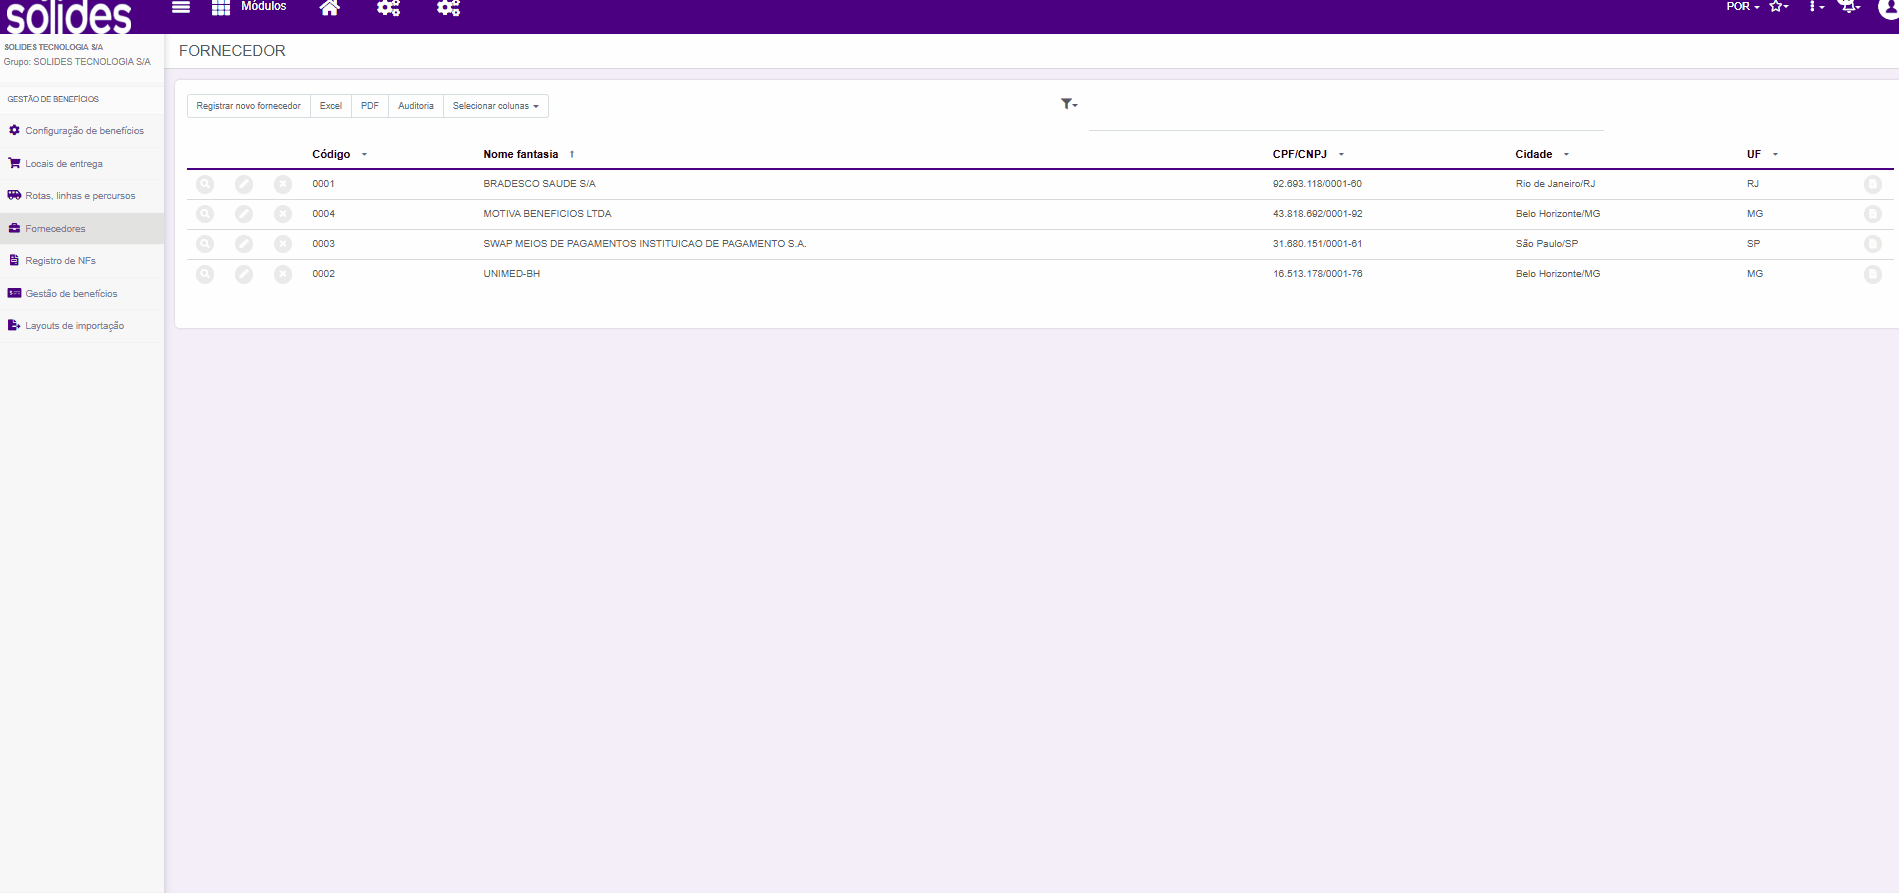The image size is (1899, 893).
Task: Expand Selecionar colunas dropdown
Action: [496, 106]
